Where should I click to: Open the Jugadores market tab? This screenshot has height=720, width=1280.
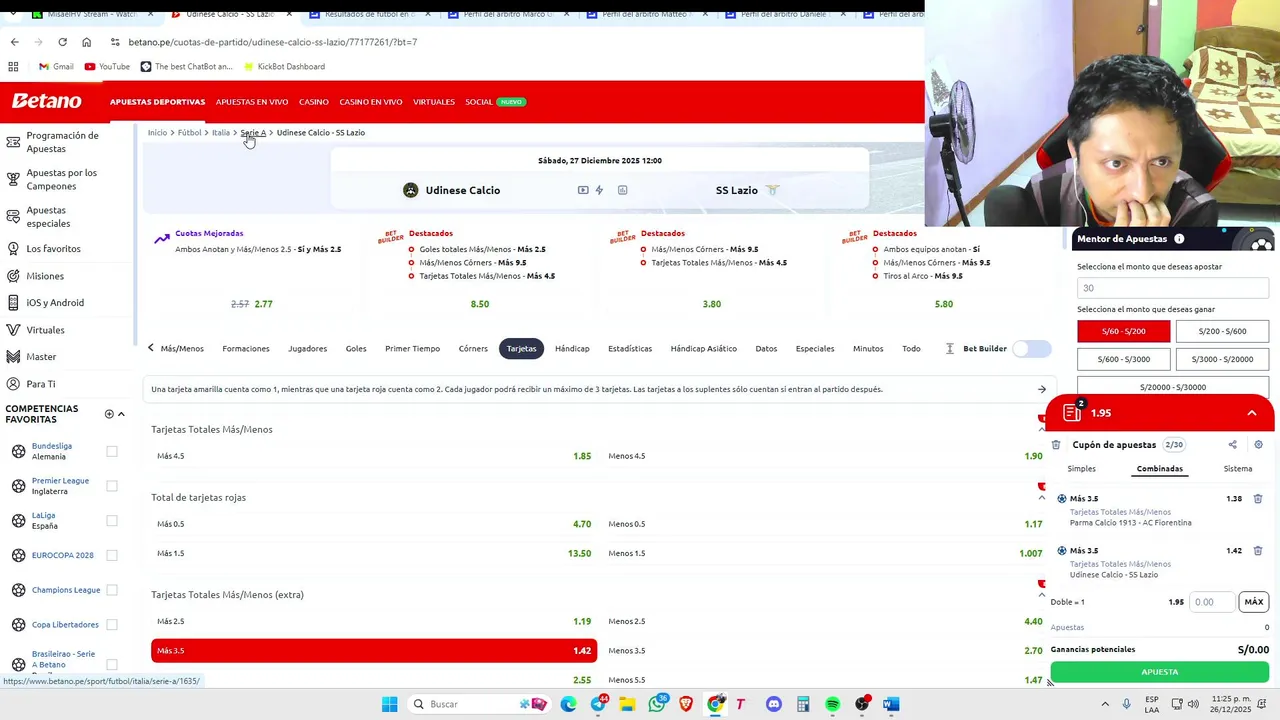307,349
